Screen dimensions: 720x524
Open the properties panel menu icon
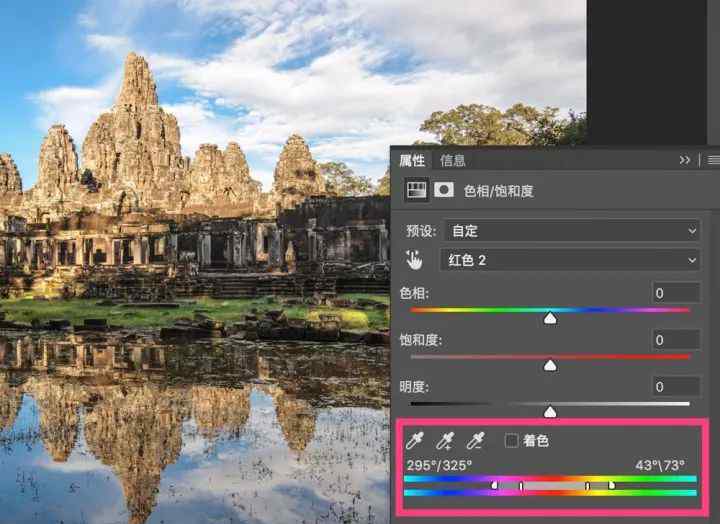(714, 160)
